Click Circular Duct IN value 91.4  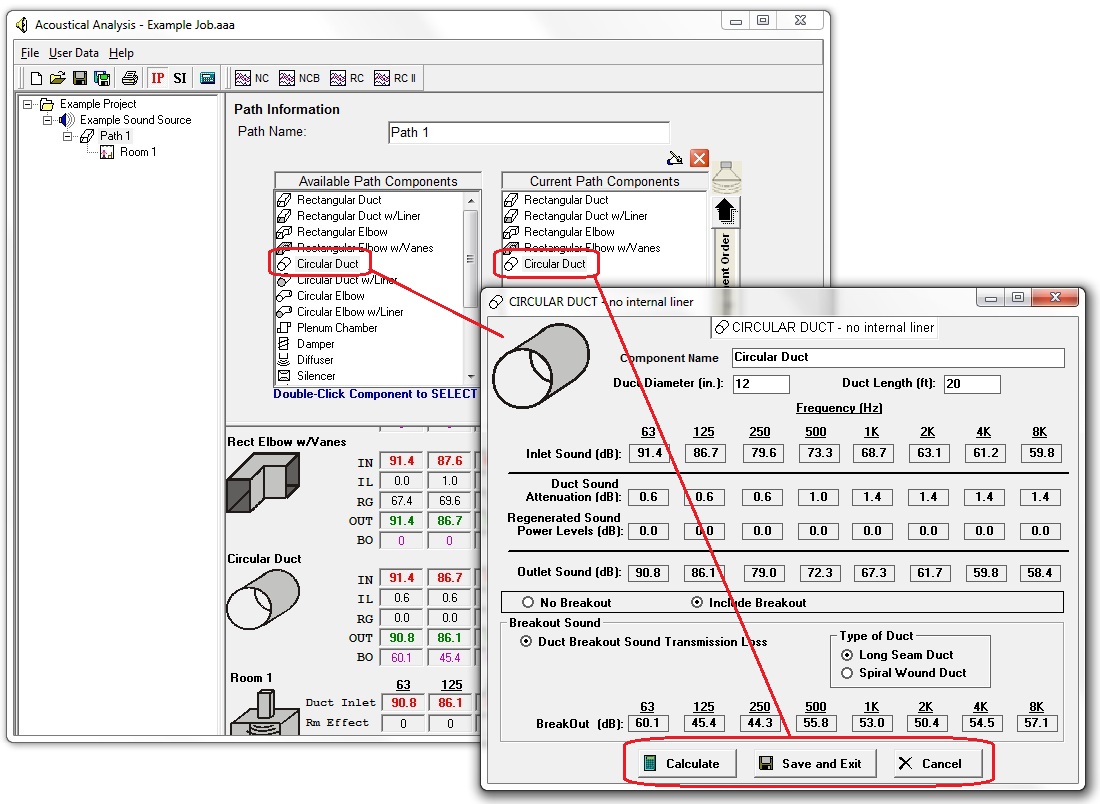[401, 578]
